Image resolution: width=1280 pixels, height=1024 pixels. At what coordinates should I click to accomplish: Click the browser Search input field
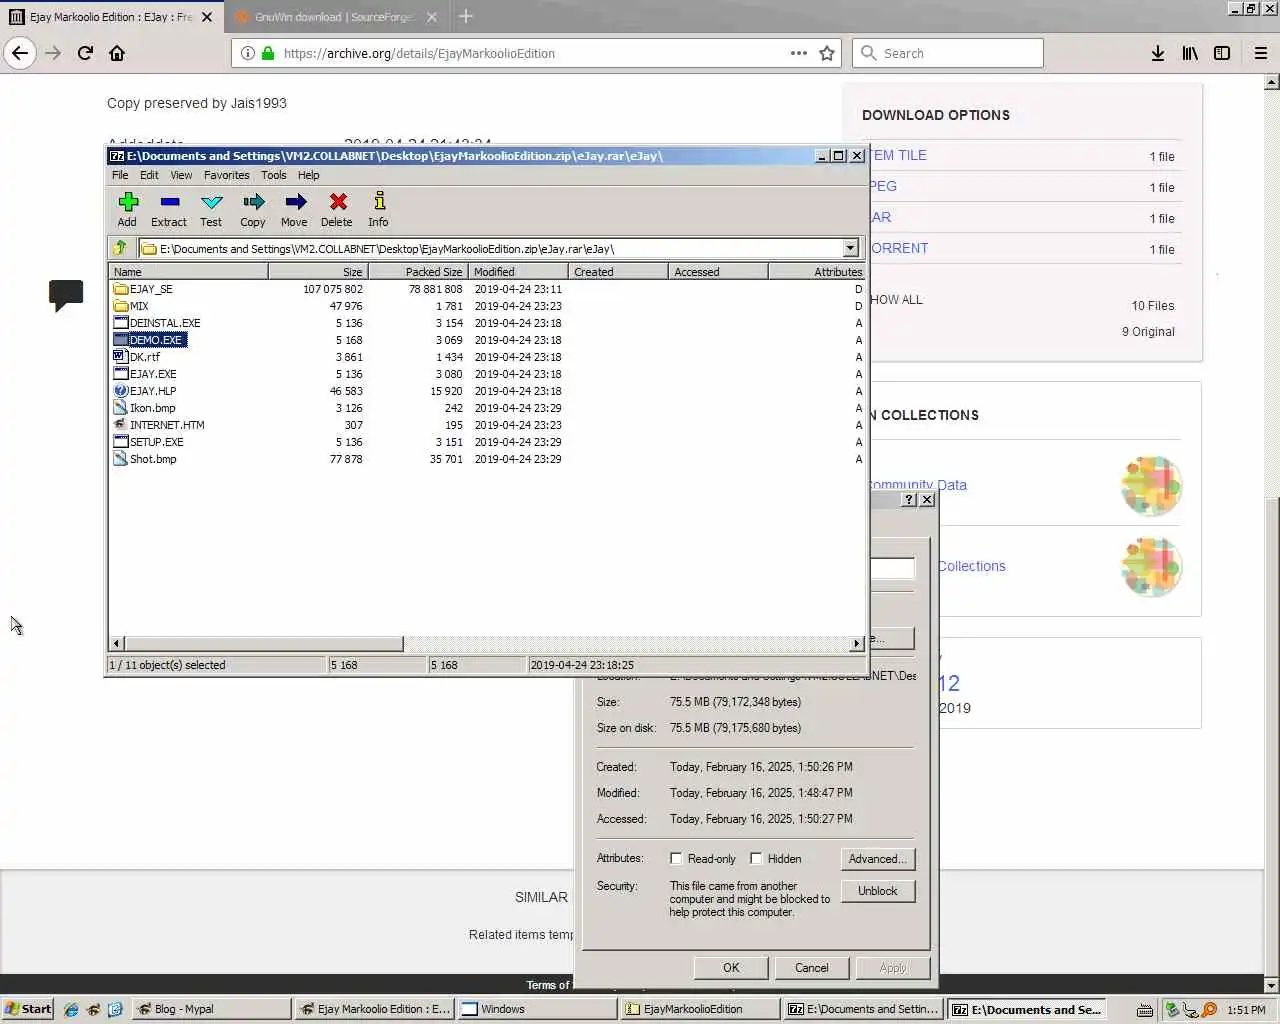pyautogui.click(x=948, y=53)
